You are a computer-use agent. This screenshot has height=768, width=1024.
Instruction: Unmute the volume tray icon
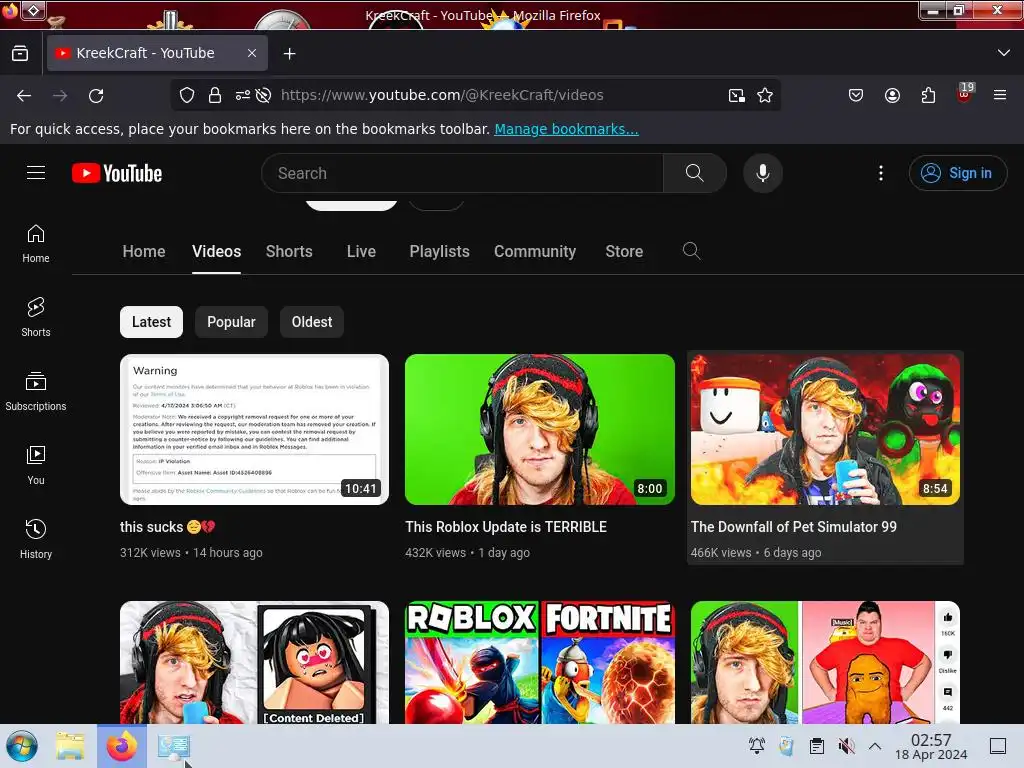846,746
